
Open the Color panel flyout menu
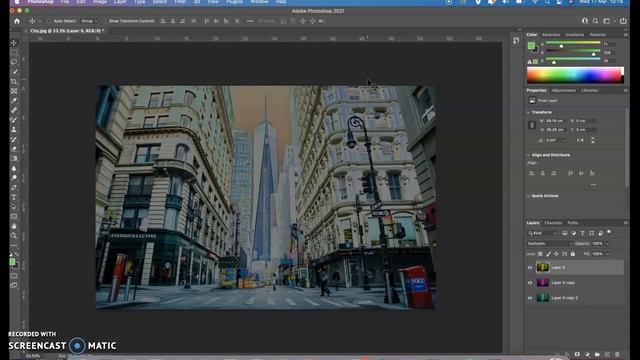pyautogui.click(x=626, y=35)
